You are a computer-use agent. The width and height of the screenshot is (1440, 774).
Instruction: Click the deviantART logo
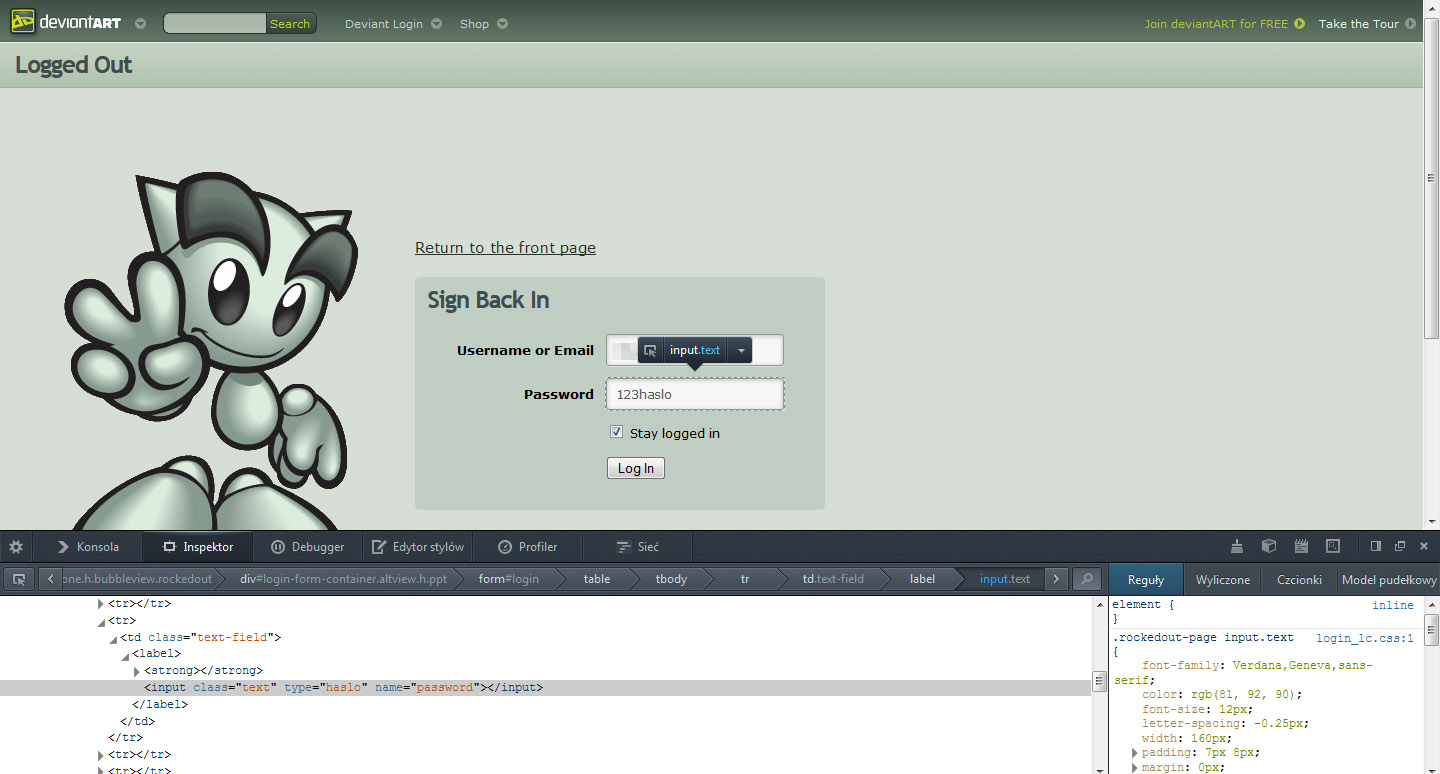(x=66, y=21)
